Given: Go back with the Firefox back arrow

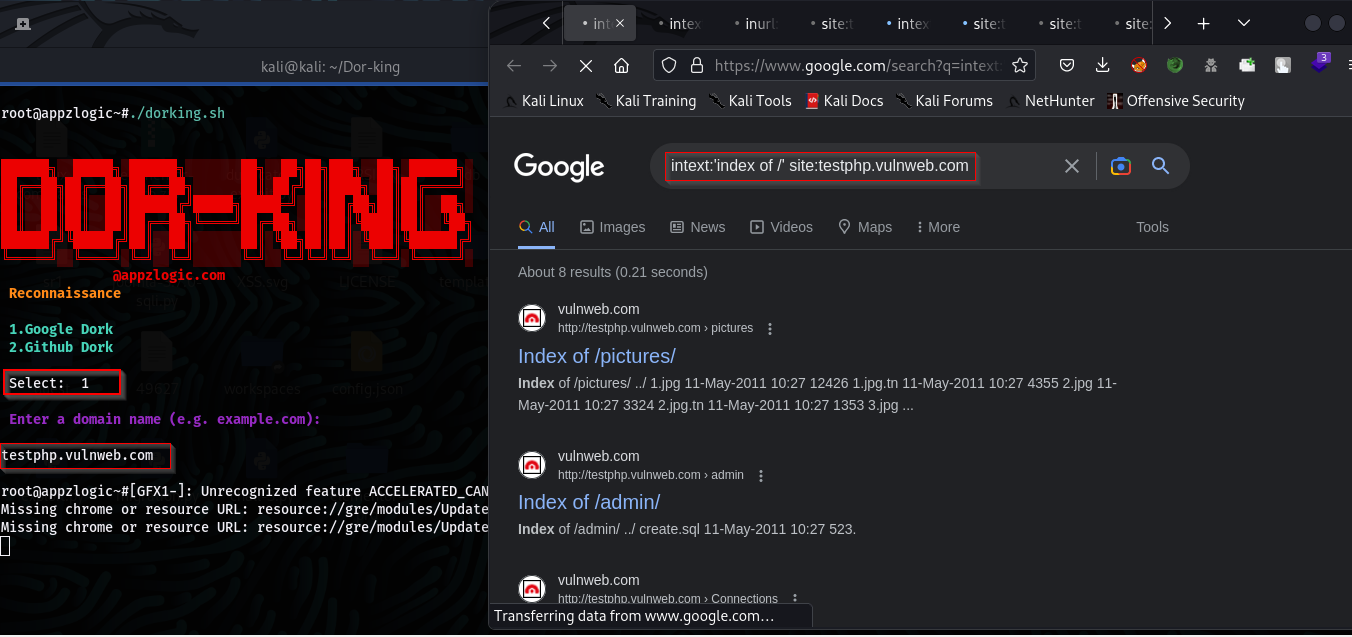Looking at the screenshot, I should (x=514, y=66).
